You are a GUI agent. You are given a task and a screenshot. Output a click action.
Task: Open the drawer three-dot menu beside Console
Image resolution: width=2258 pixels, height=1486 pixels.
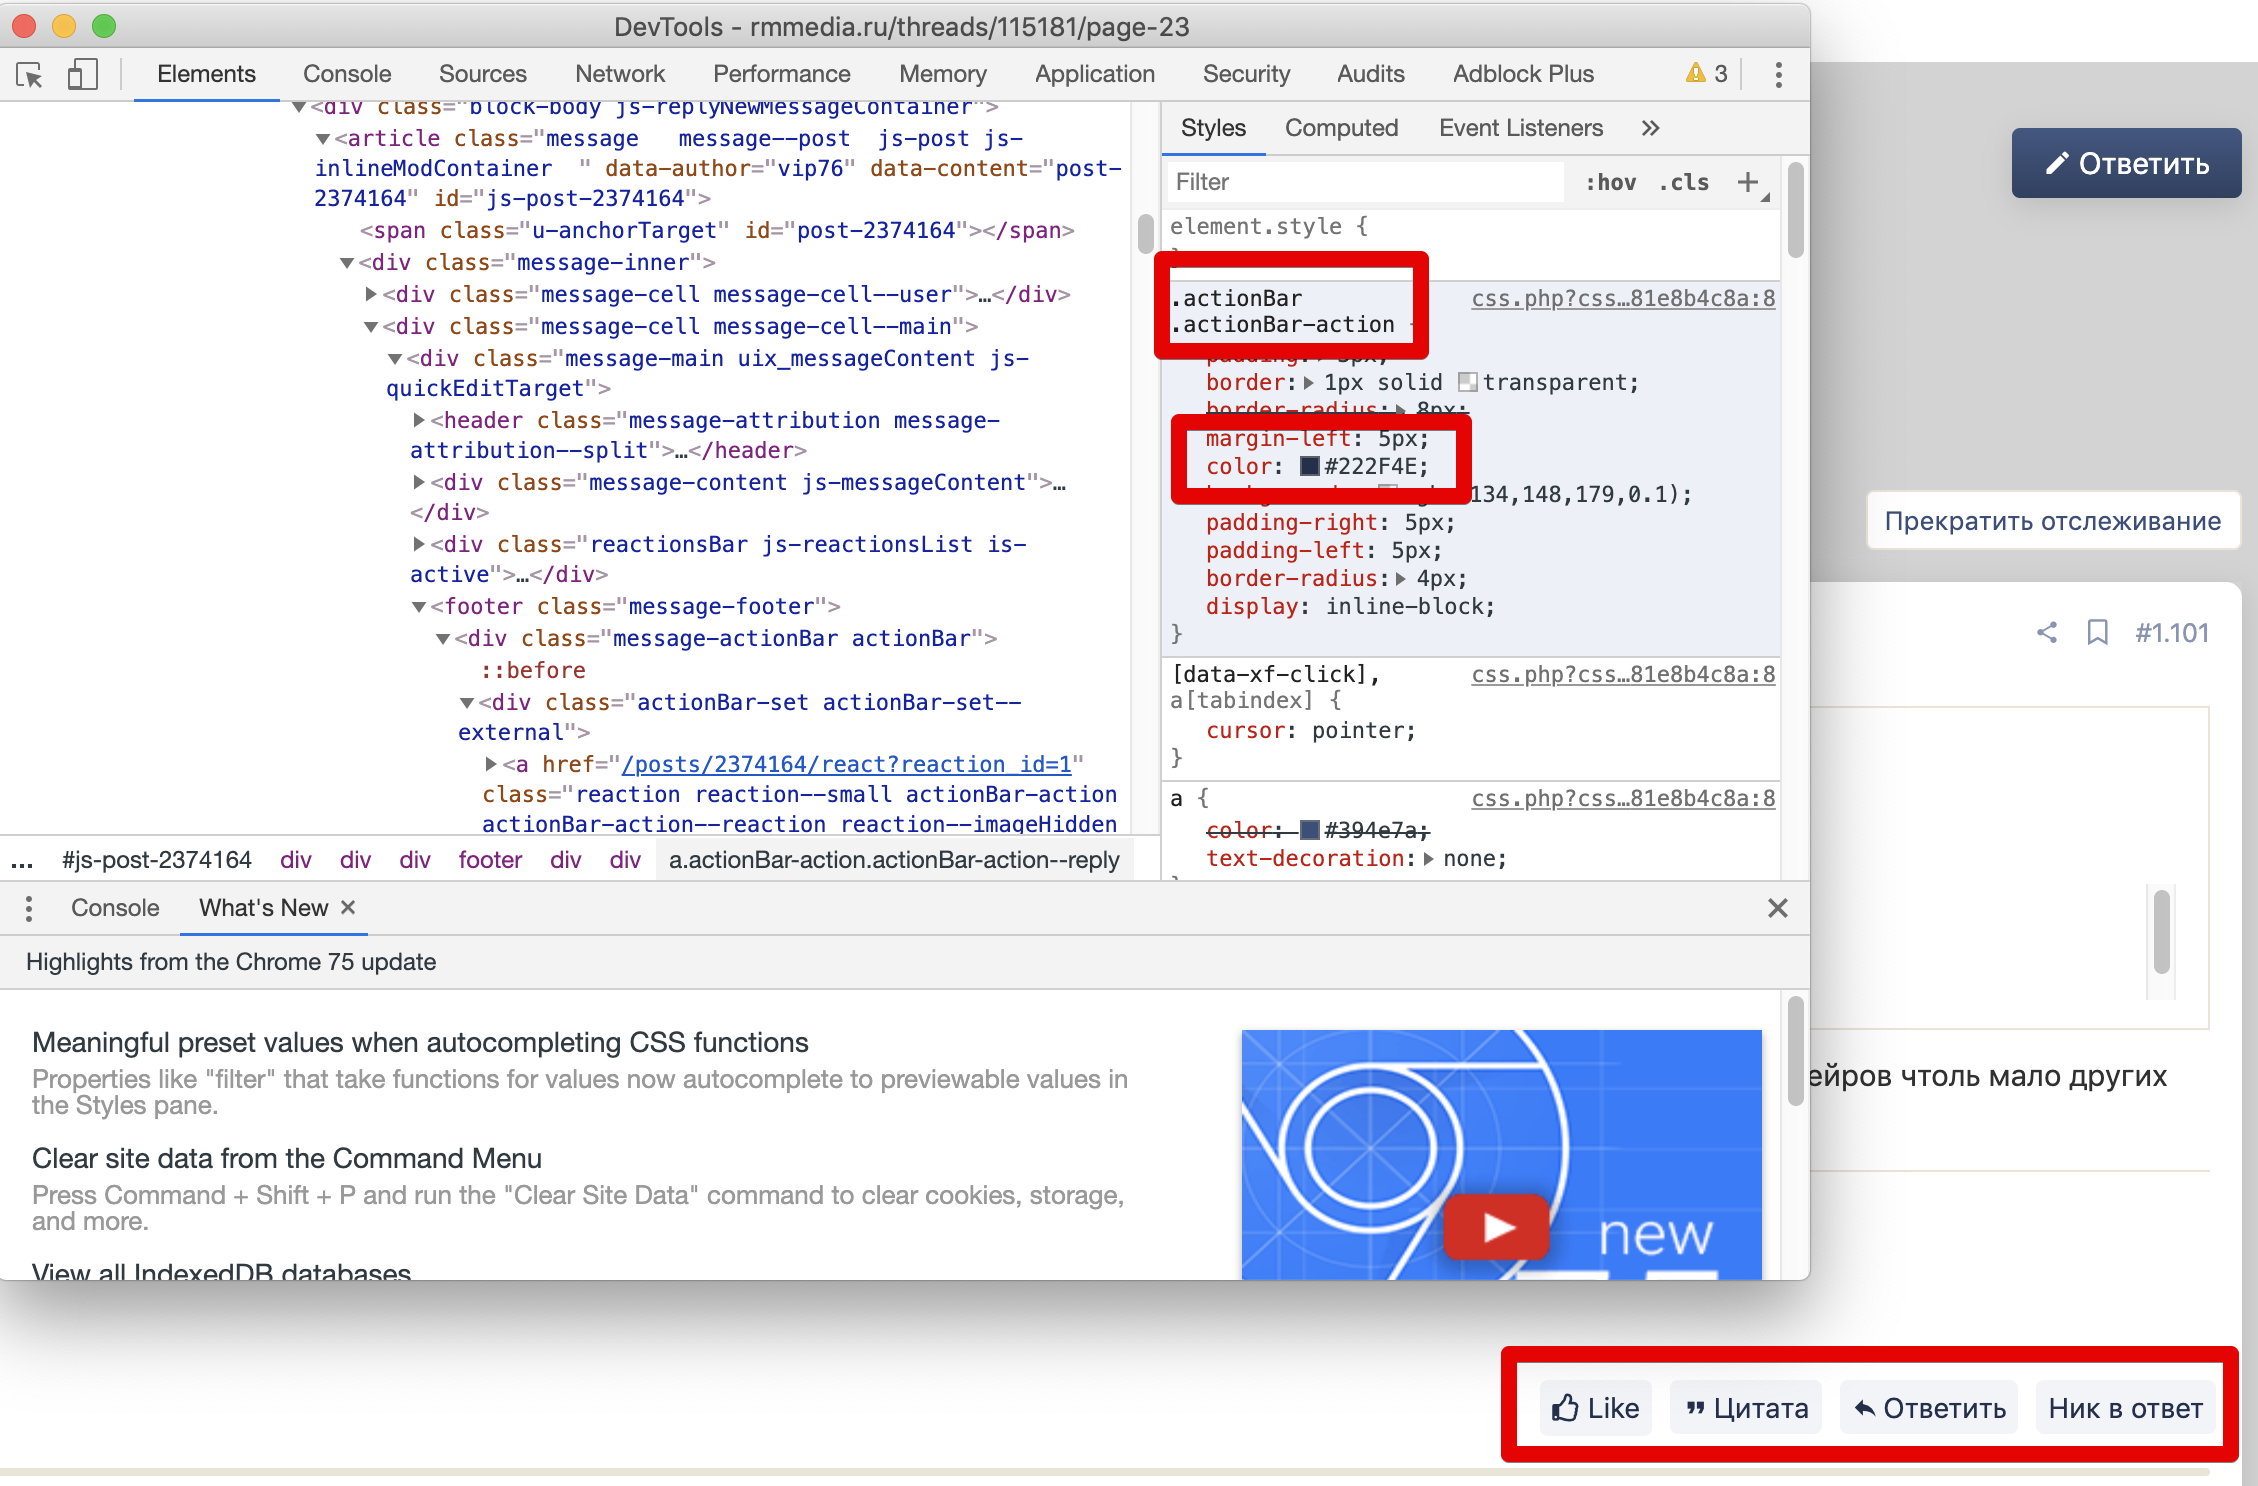(29, 908)
